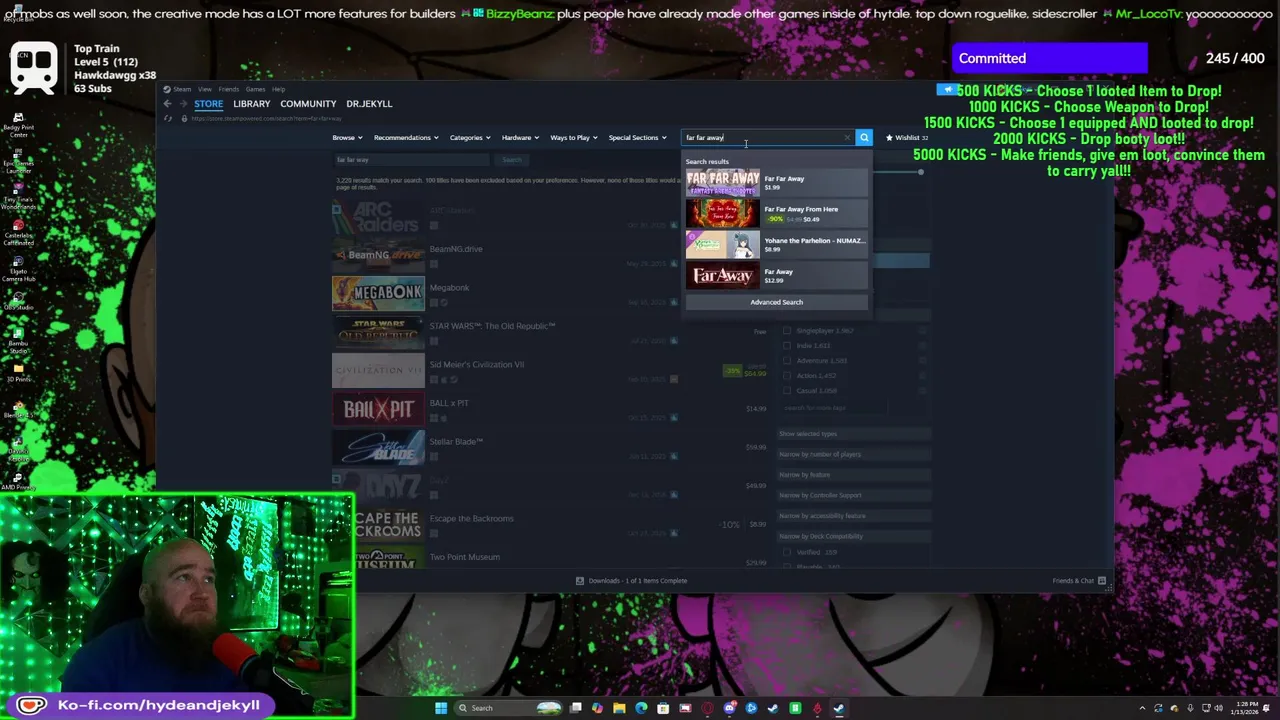This screenshot has height=720, width=1280.
Task: Open the Wishlist star link
Action: click(906, 138)
